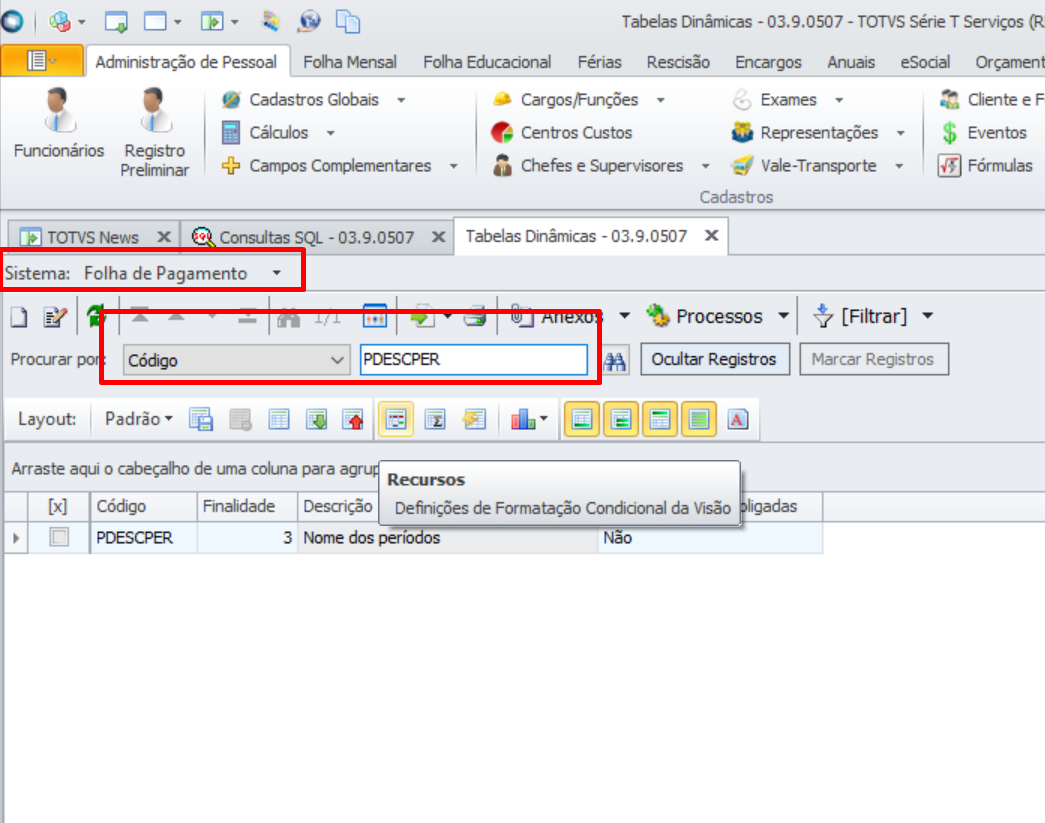Expand the Processos dropdown arrow

click(784, 316)
